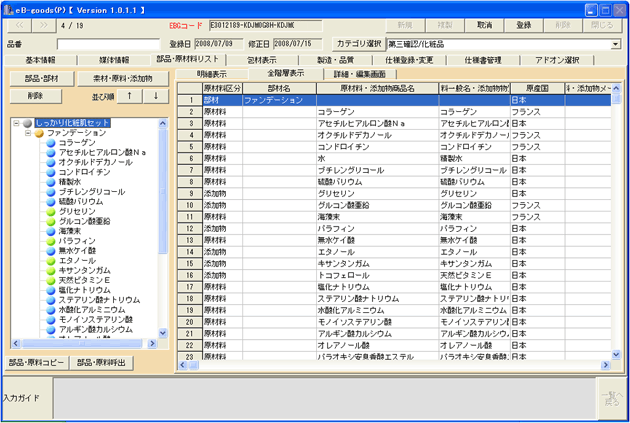Move item down with the ↓ arrow button

pos(156,96)
